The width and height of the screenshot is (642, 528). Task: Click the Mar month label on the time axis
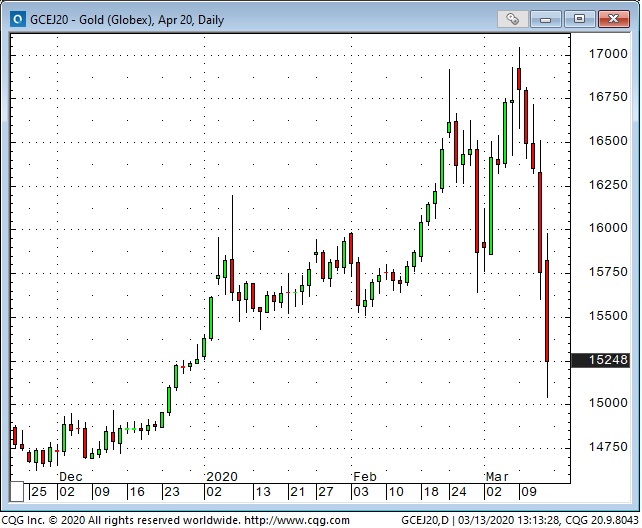click(497, 477)
